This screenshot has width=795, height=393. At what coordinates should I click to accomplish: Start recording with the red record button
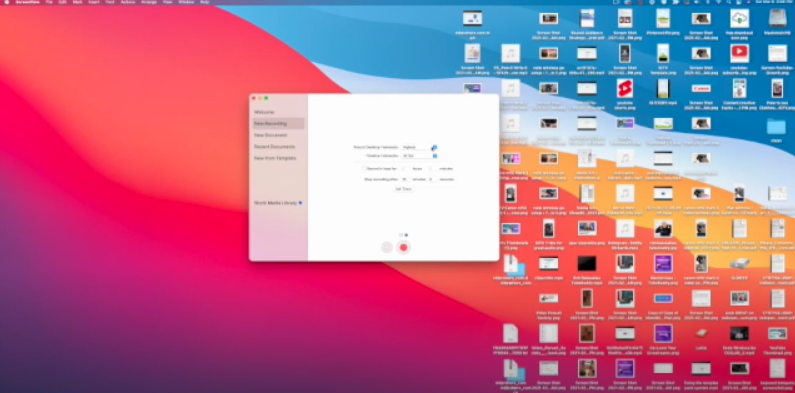[404, 247]
